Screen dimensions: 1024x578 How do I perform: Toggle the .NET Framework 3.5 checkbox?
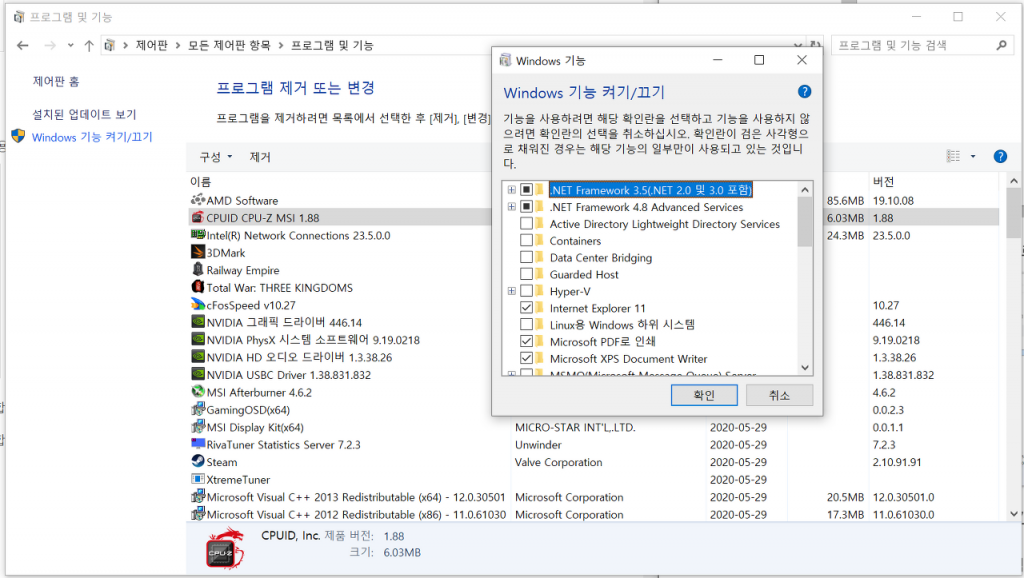526,190
